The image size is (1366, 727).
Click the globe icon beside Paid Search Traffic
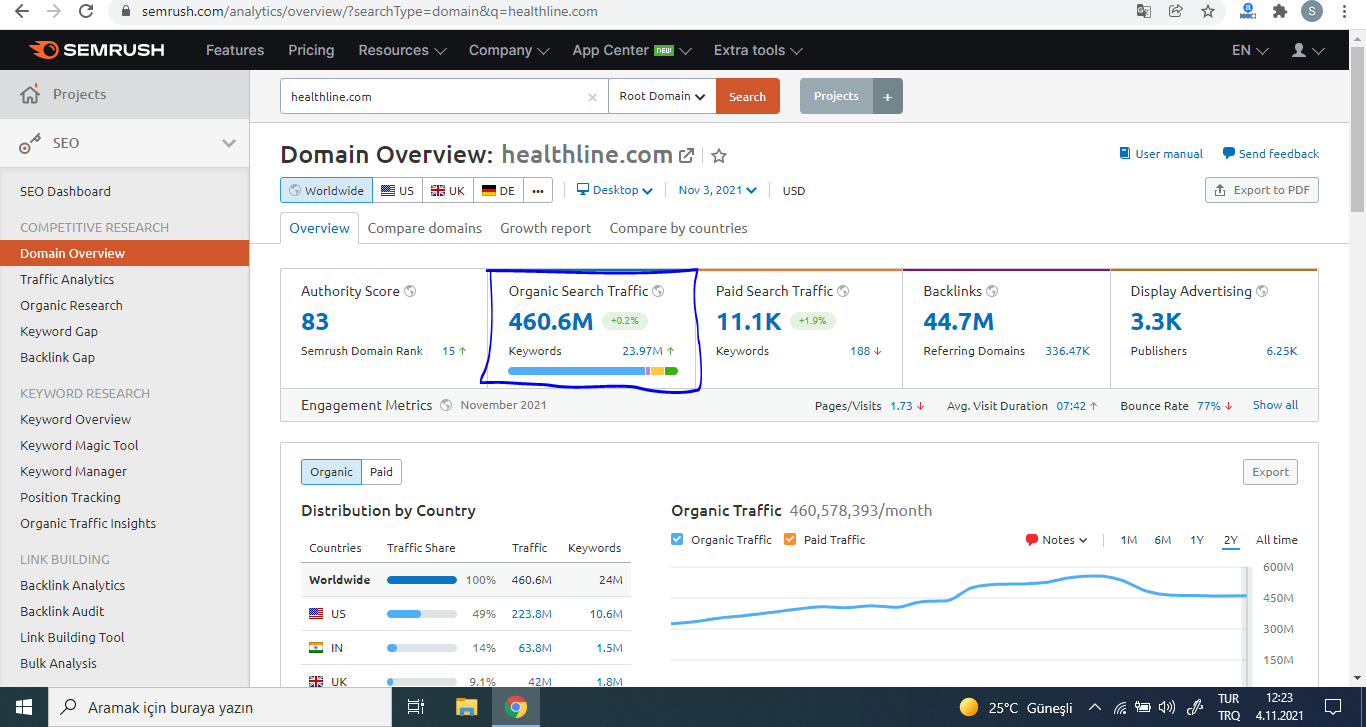(x=843, y=291)
